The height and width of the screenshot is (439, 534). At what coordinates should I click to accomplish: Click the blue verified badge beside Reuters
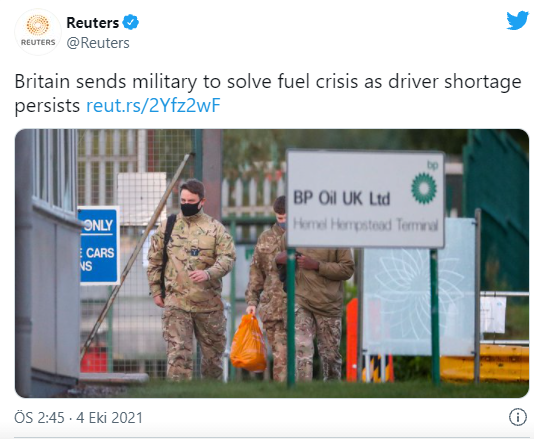coord(131,22)
